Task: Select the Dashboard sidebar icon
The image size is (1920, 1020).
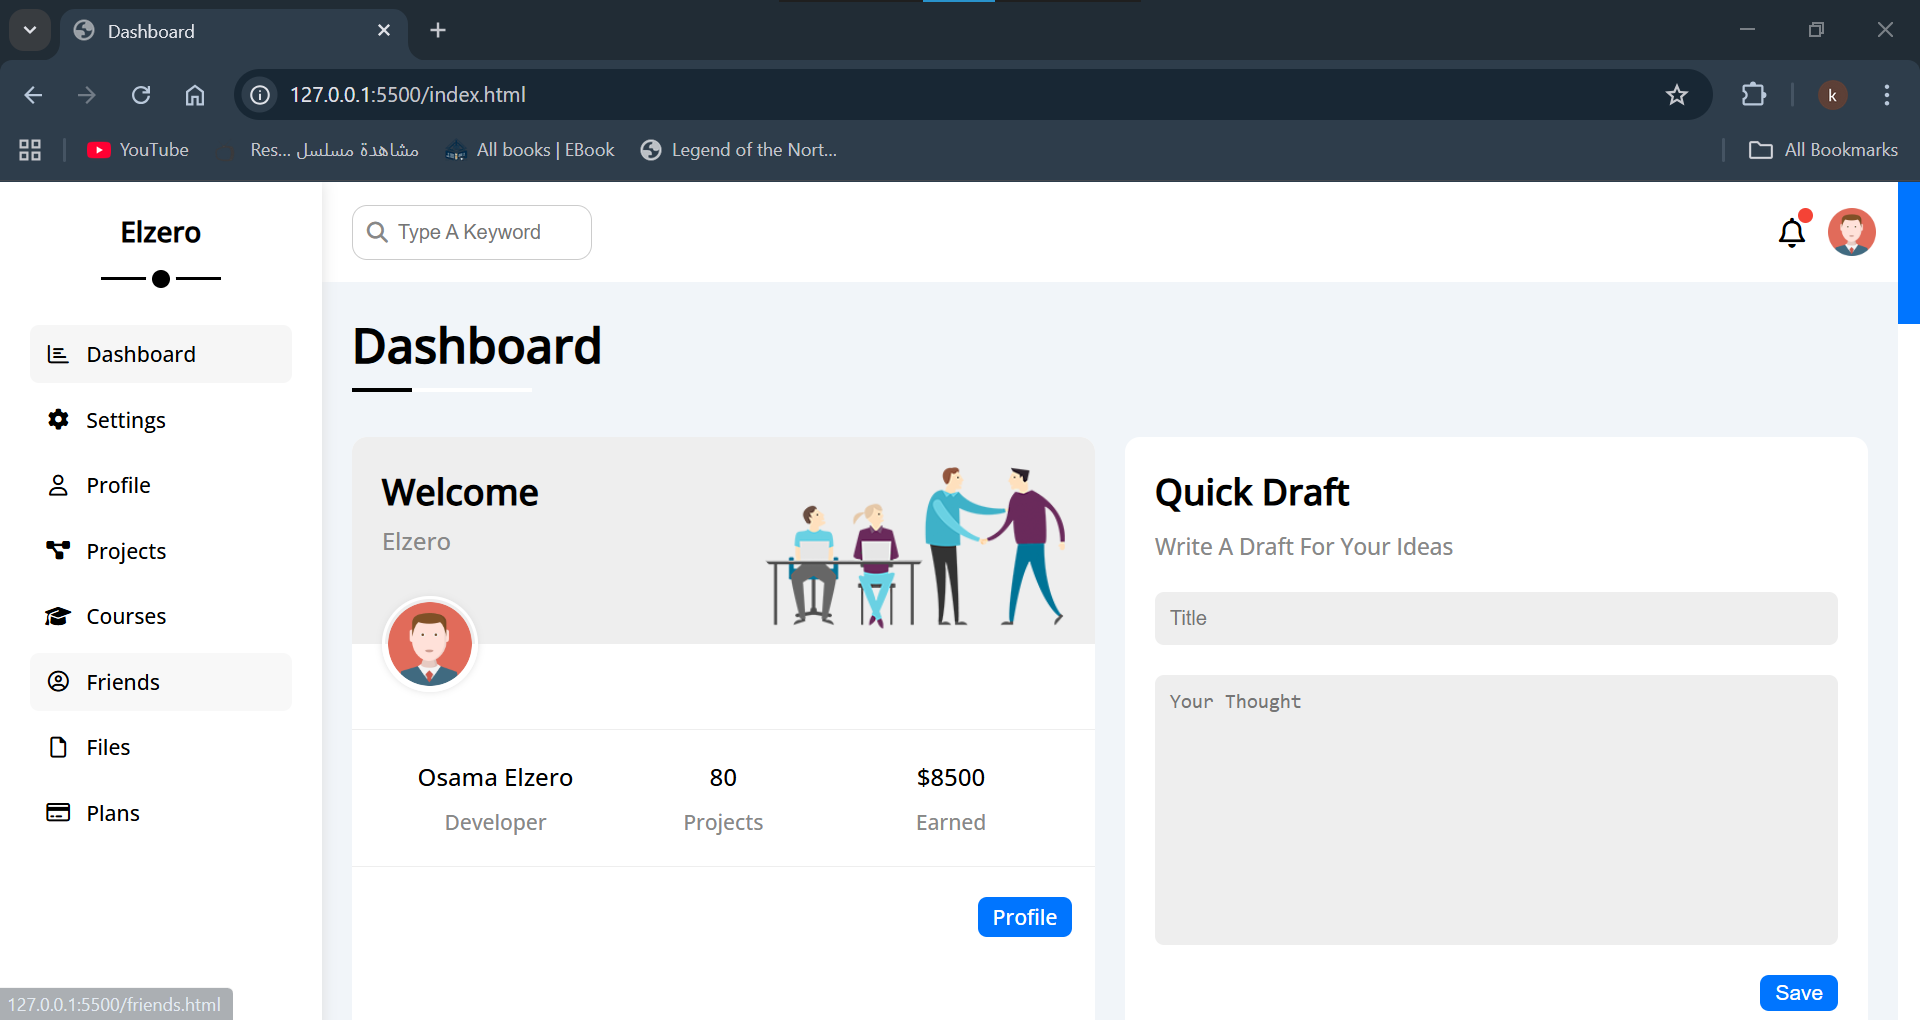Action: [x=57, y=354]
